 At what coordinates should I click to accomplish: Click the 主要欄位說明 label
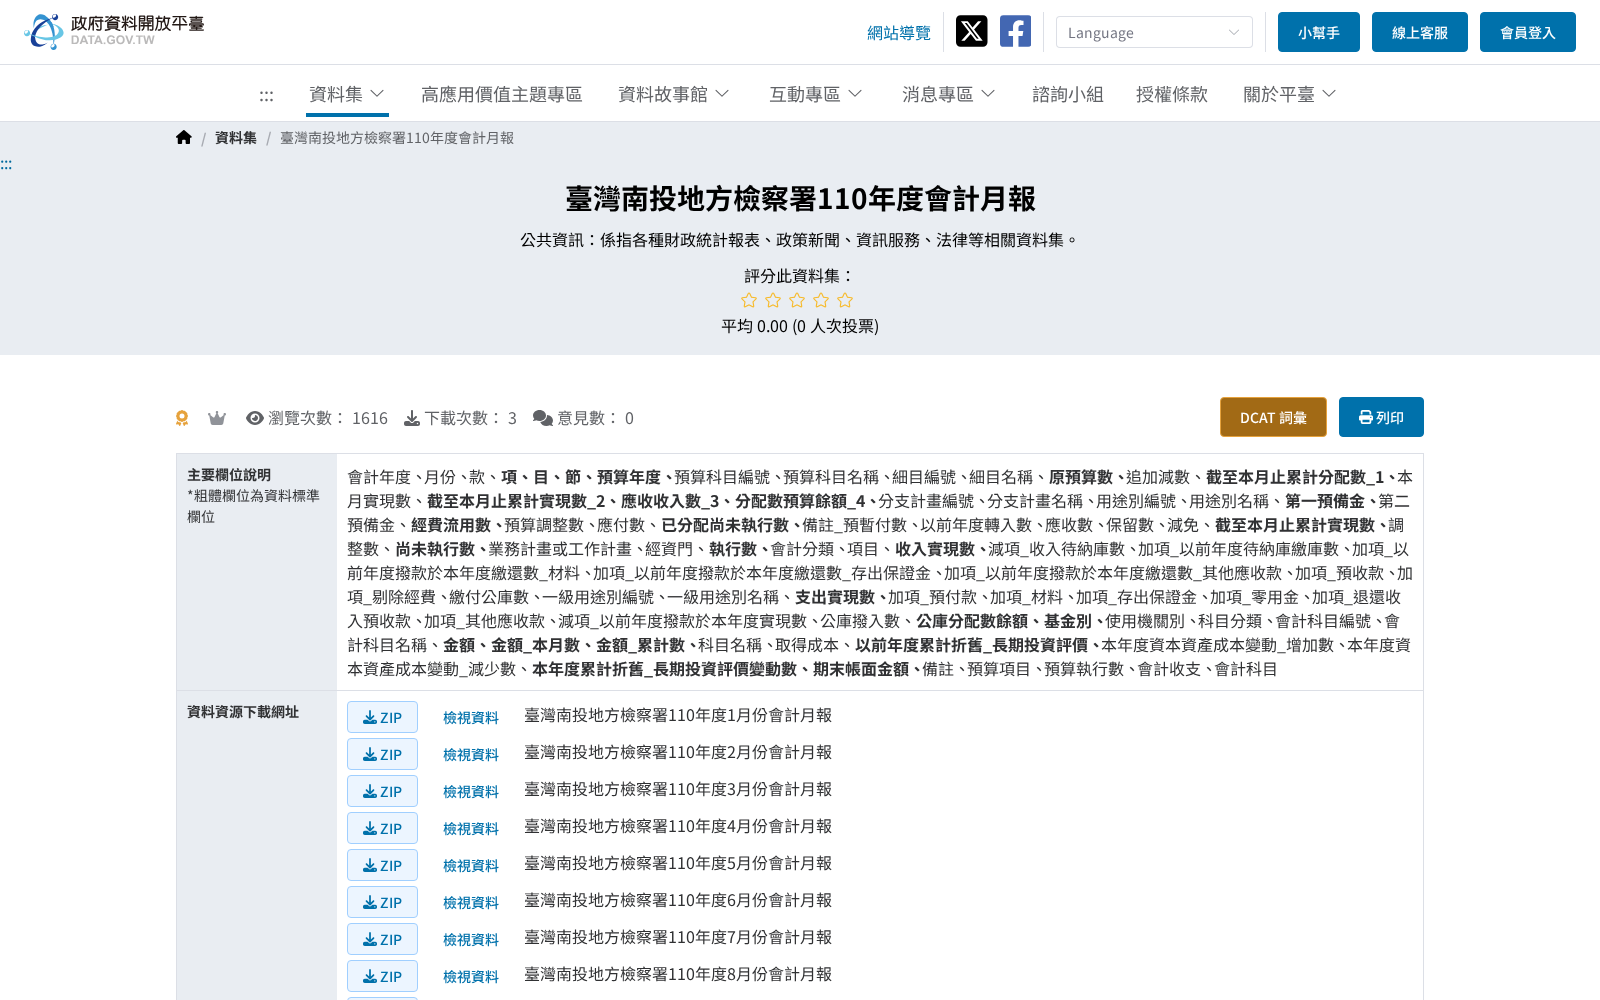point(229,475)
